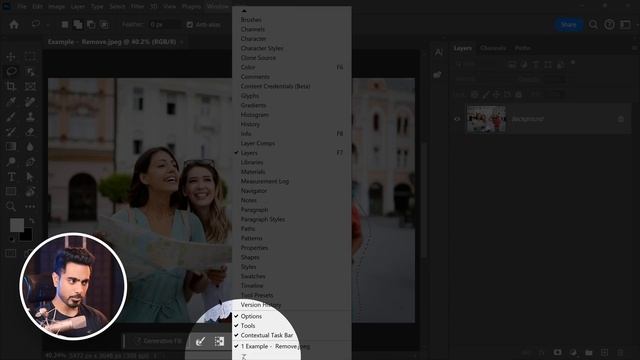Open the Edit Toolbar three-dots menu
Viewport: 640px width, 360px height.
coord(30,207)
